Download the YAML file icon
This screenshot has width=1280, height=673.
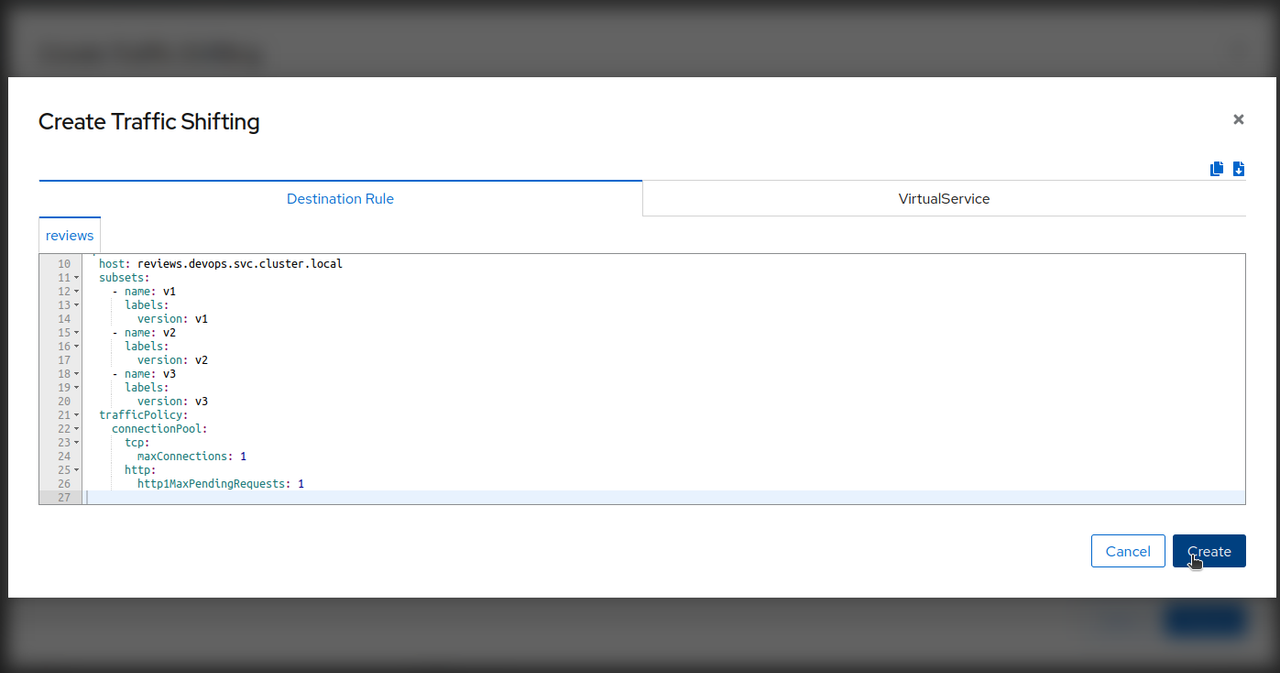[x=1239, y=169]
